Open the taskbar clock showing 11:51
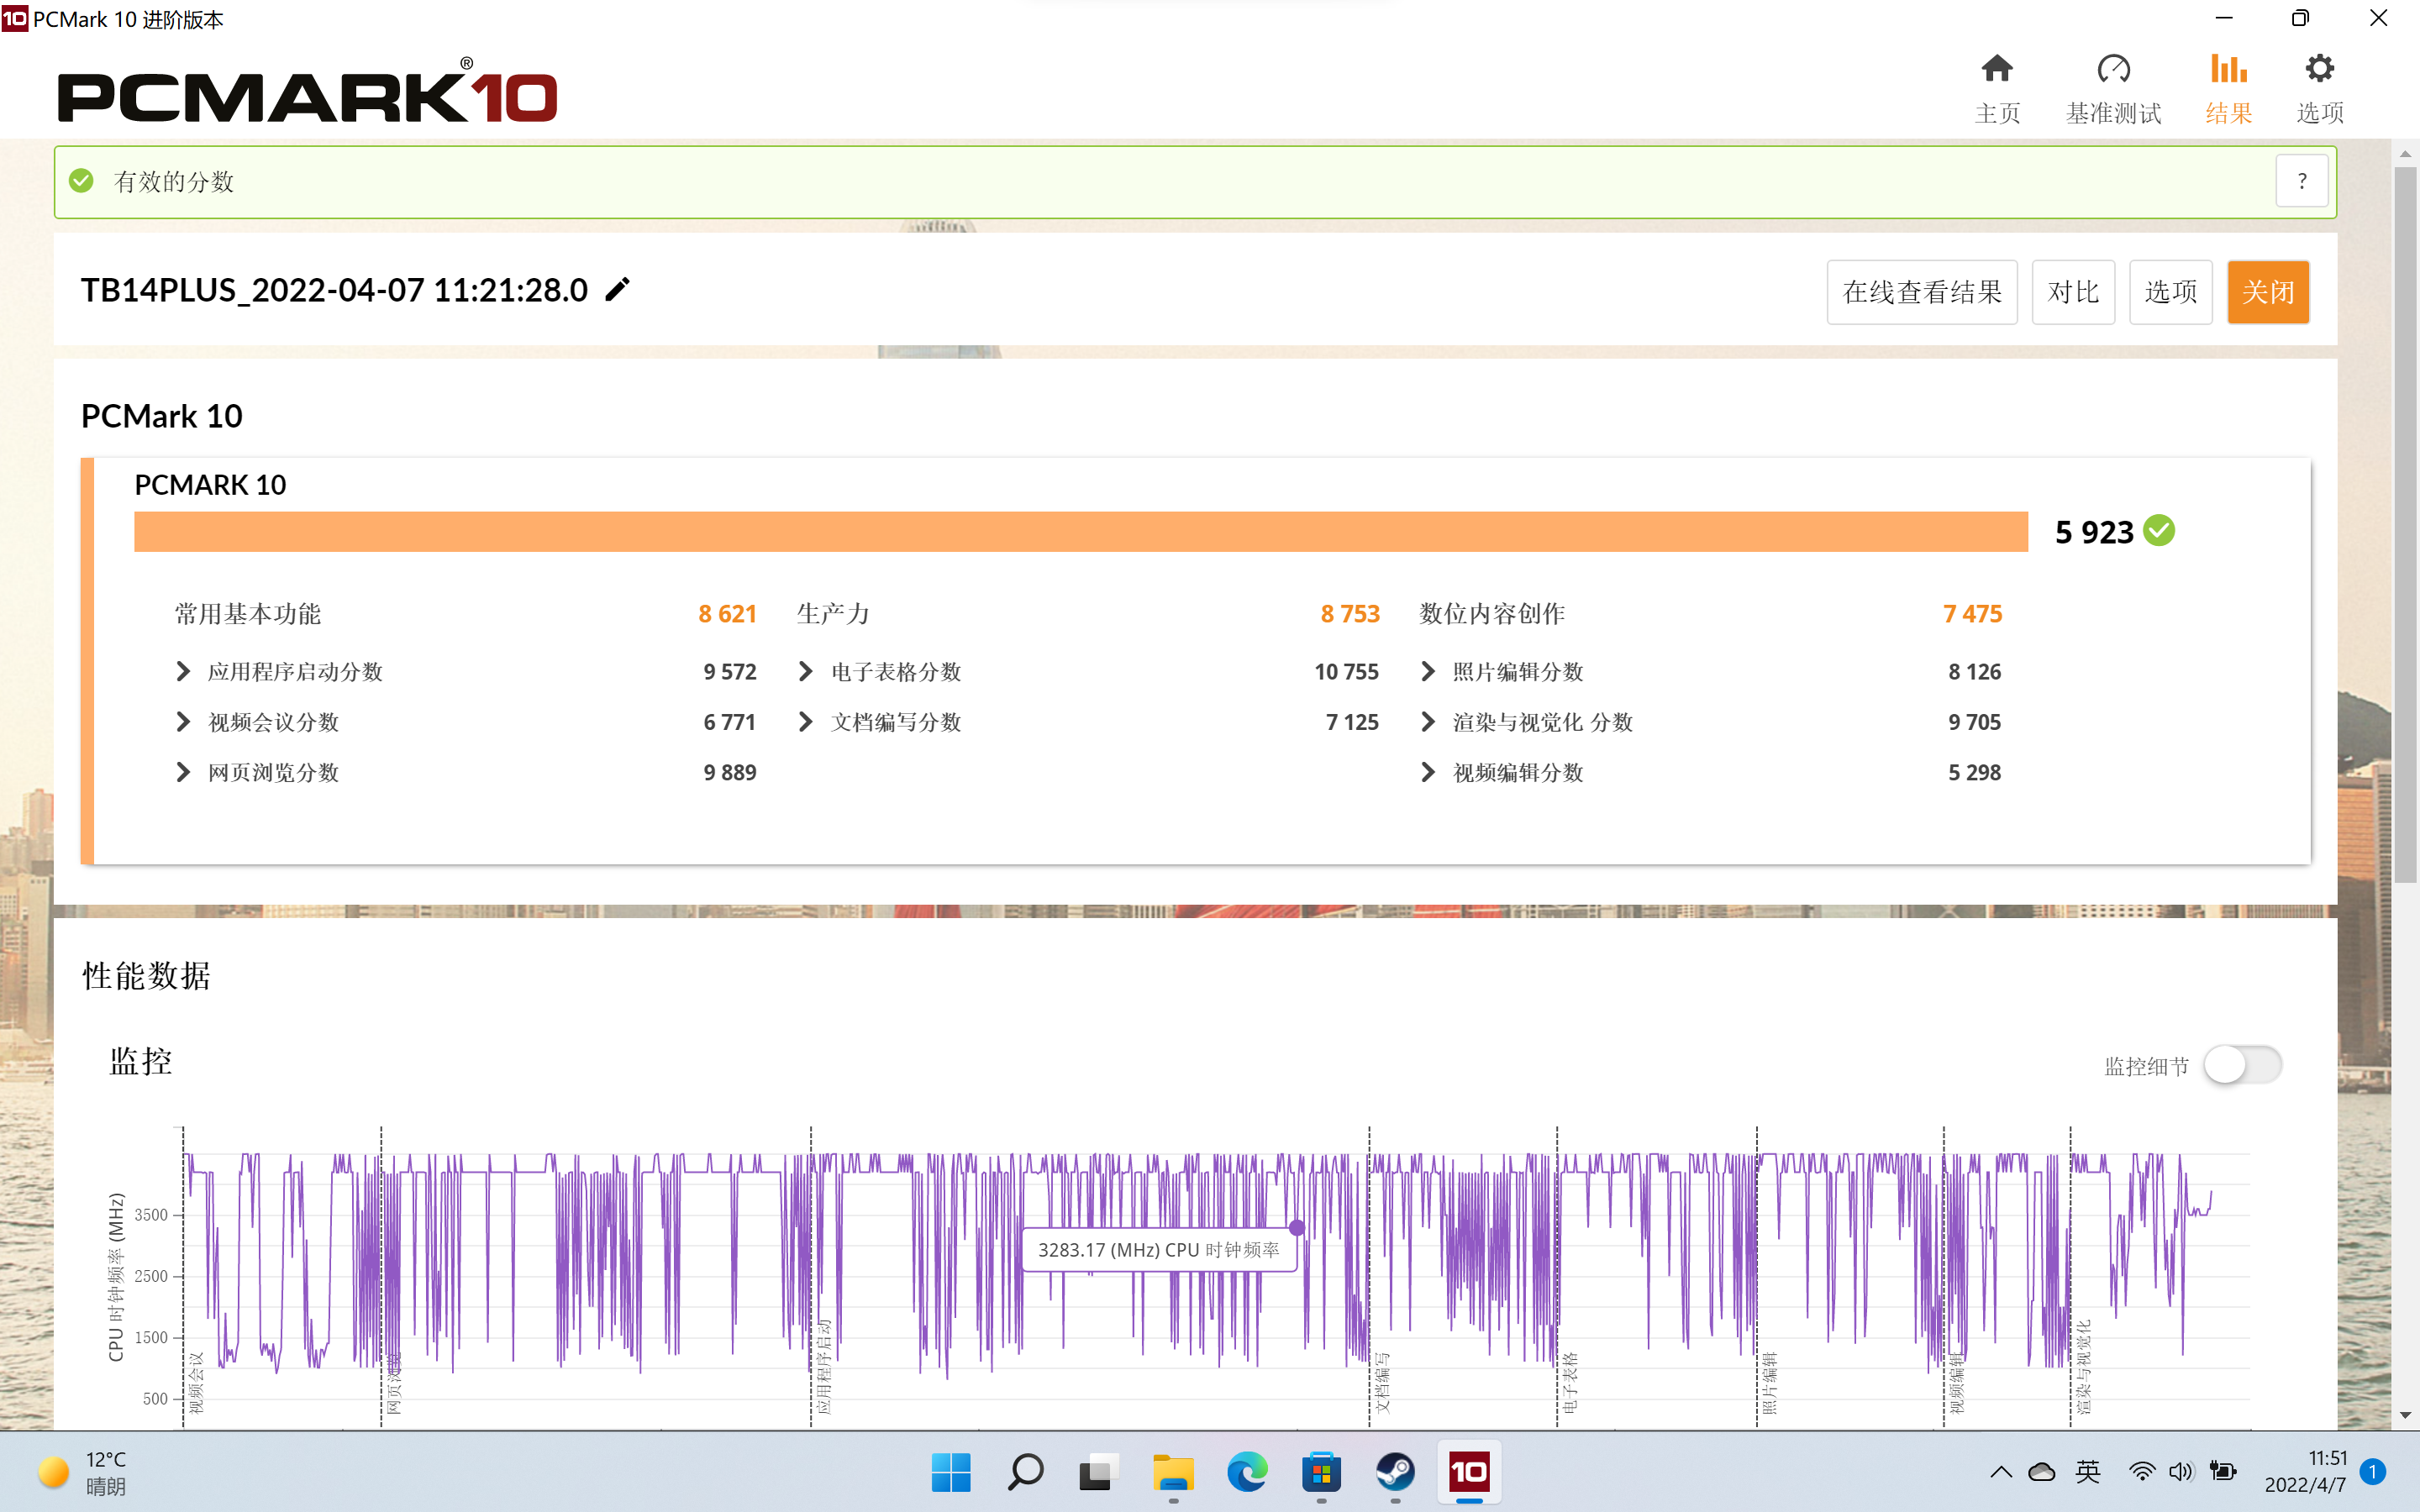 pos(2305,1472)
